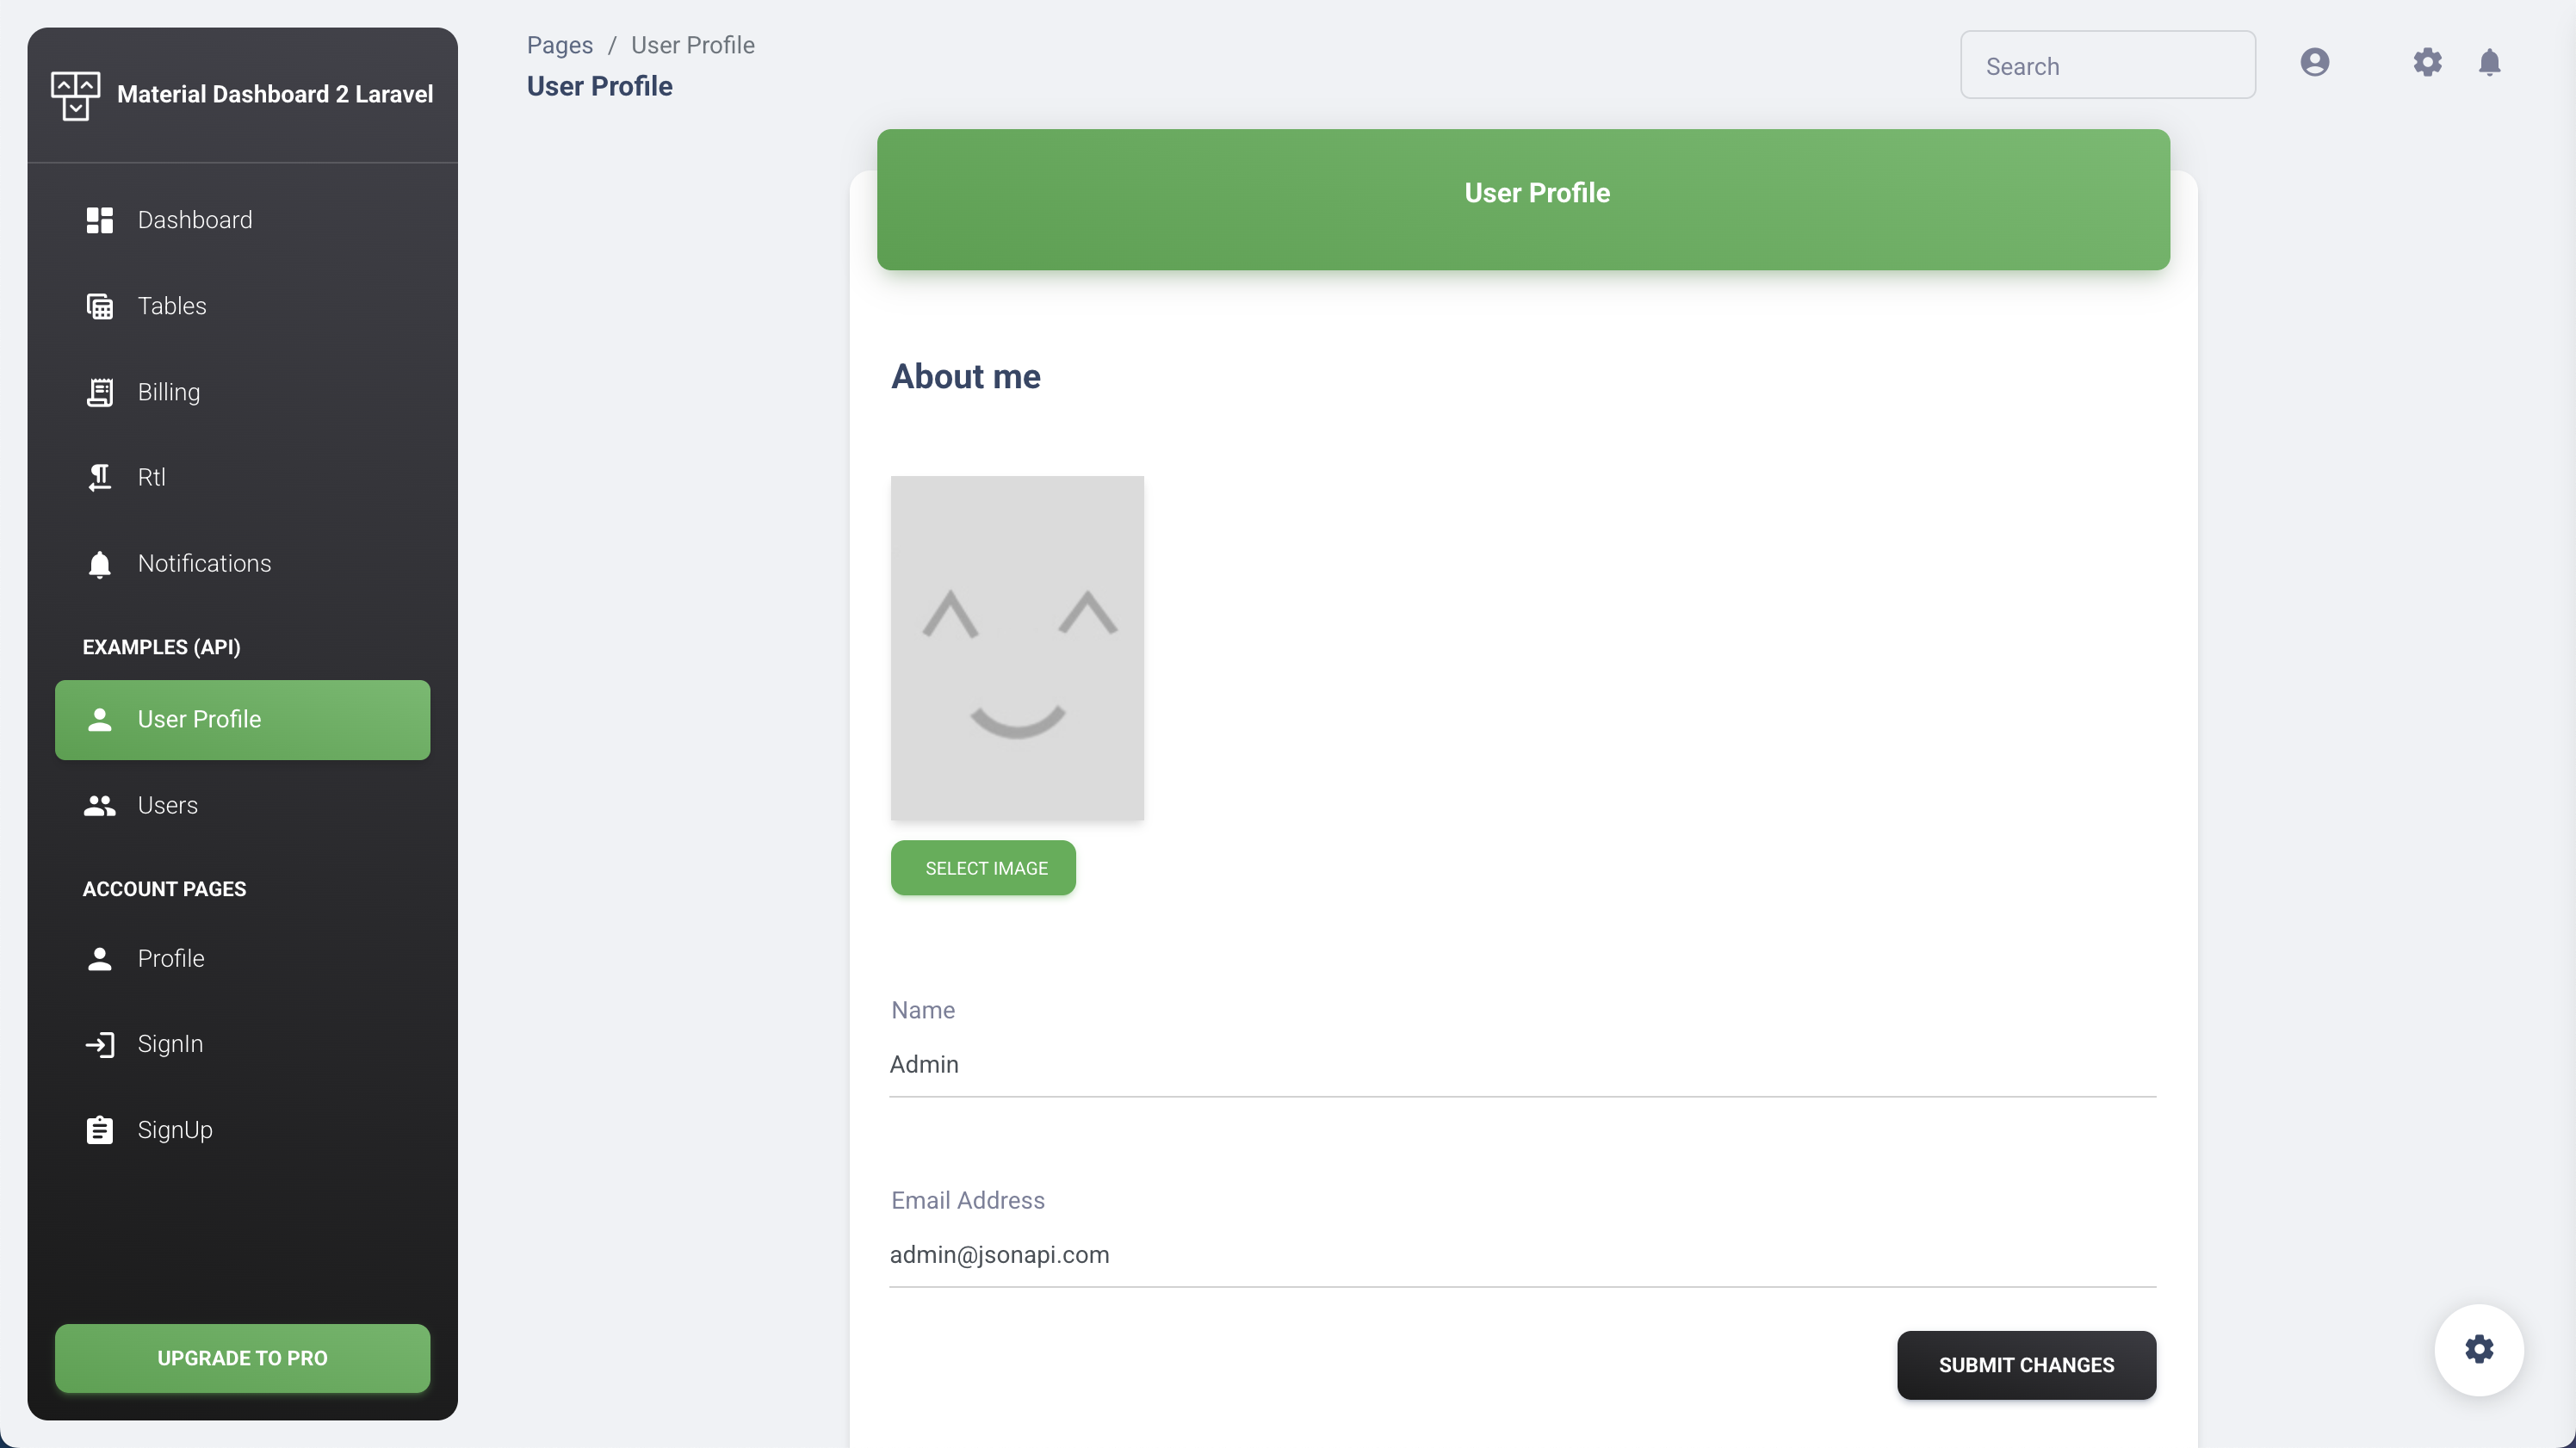The width and height of the screenshot is (2576, 1448).
Task: Click the Material Dashboard logo icon
Action: [x=75, y=95]
